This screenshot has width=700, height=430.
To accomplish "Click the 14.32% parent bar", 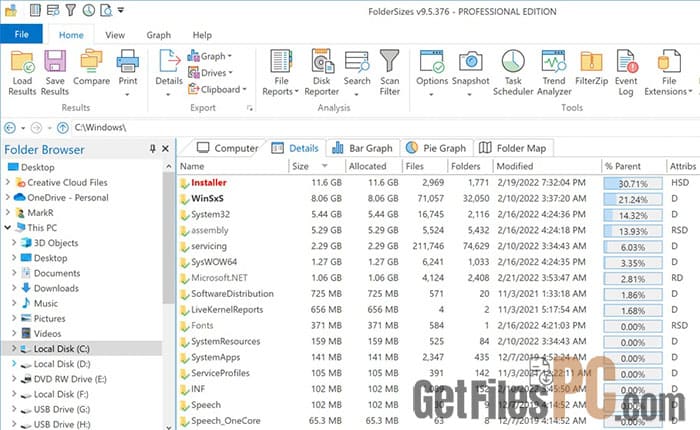I will 633,215.
